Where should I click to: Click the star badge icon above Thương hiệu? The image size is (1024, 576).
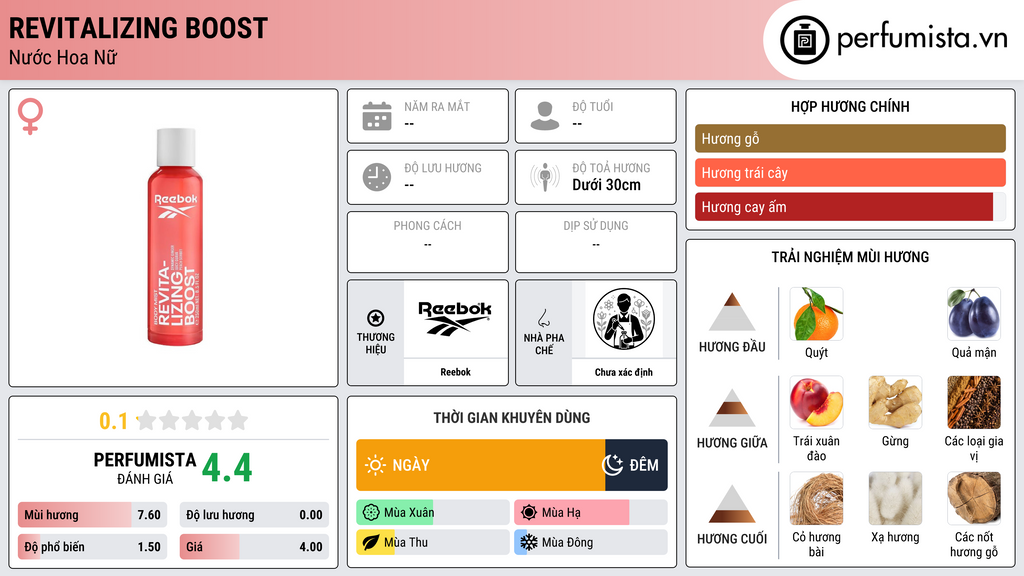376,318
